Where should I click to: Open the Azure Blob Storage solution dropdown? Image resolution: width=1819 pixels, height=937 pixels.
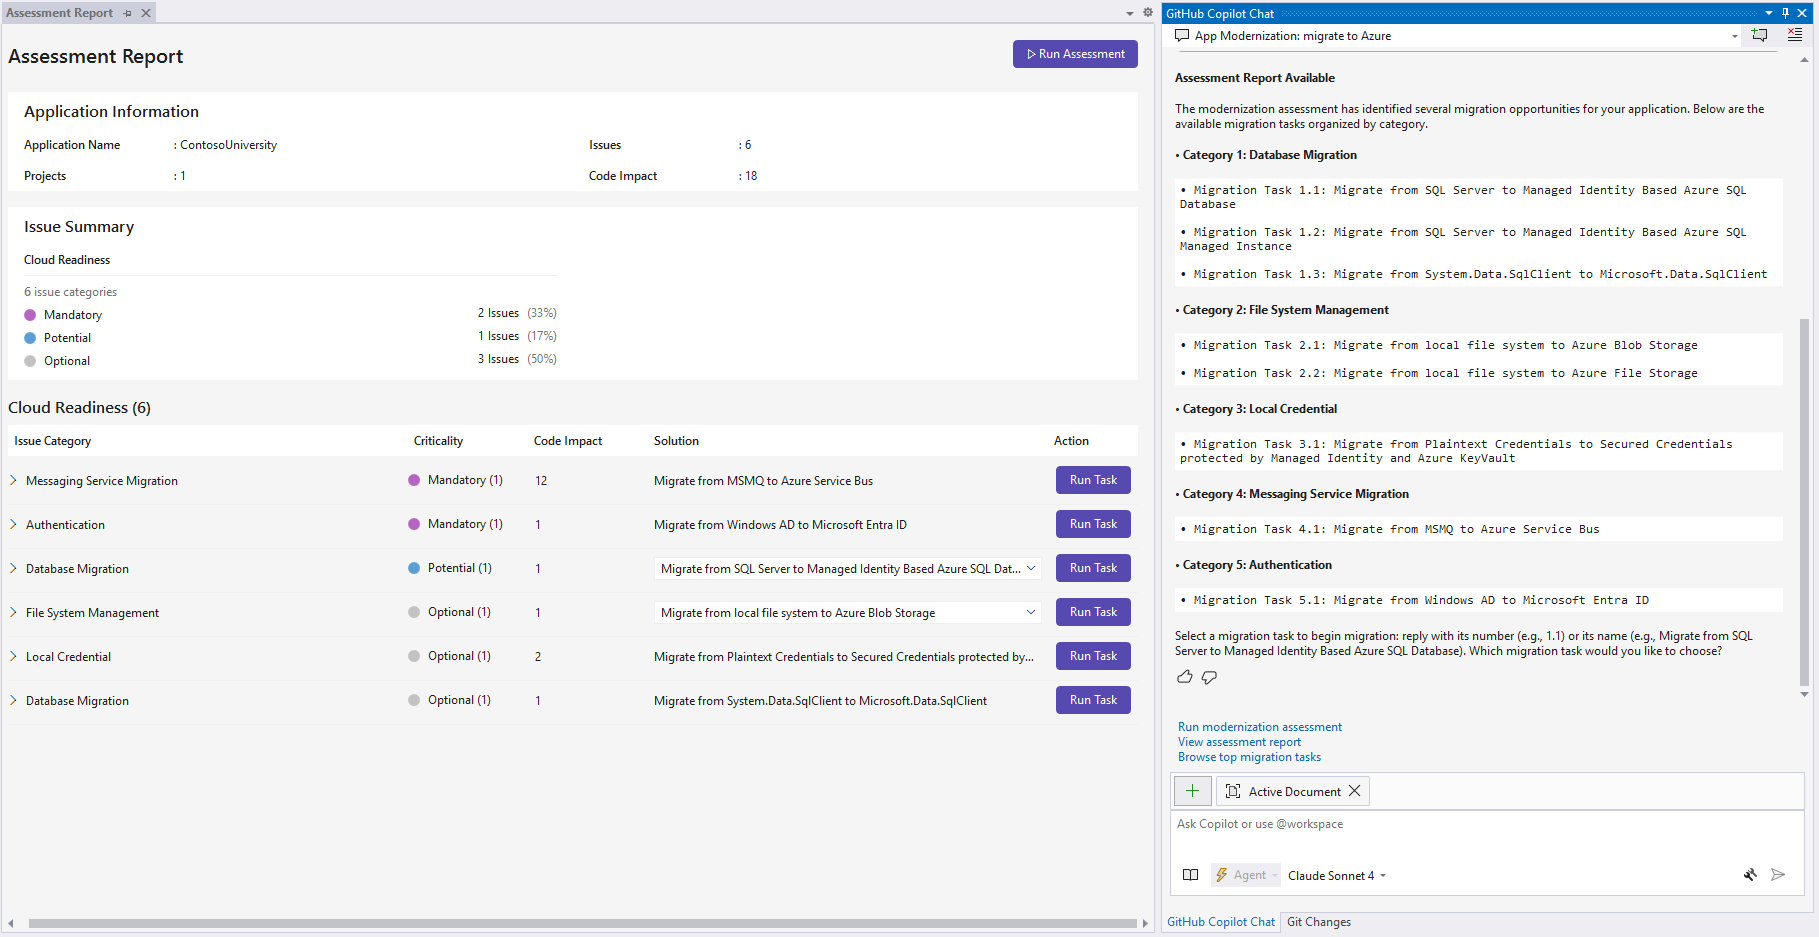1030,612
